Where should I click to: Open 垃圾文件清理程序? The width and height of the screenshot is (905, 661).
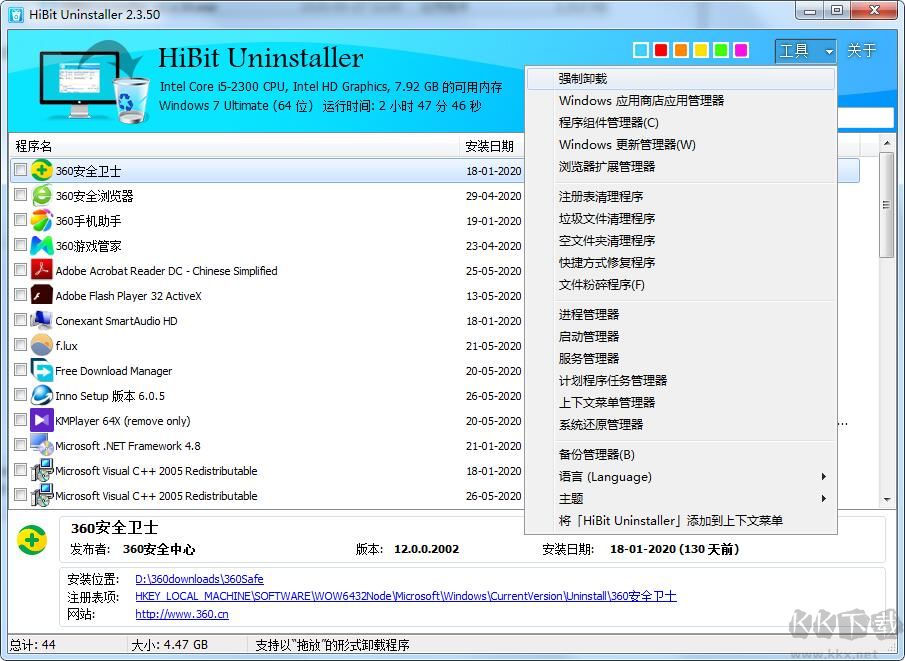682,218
